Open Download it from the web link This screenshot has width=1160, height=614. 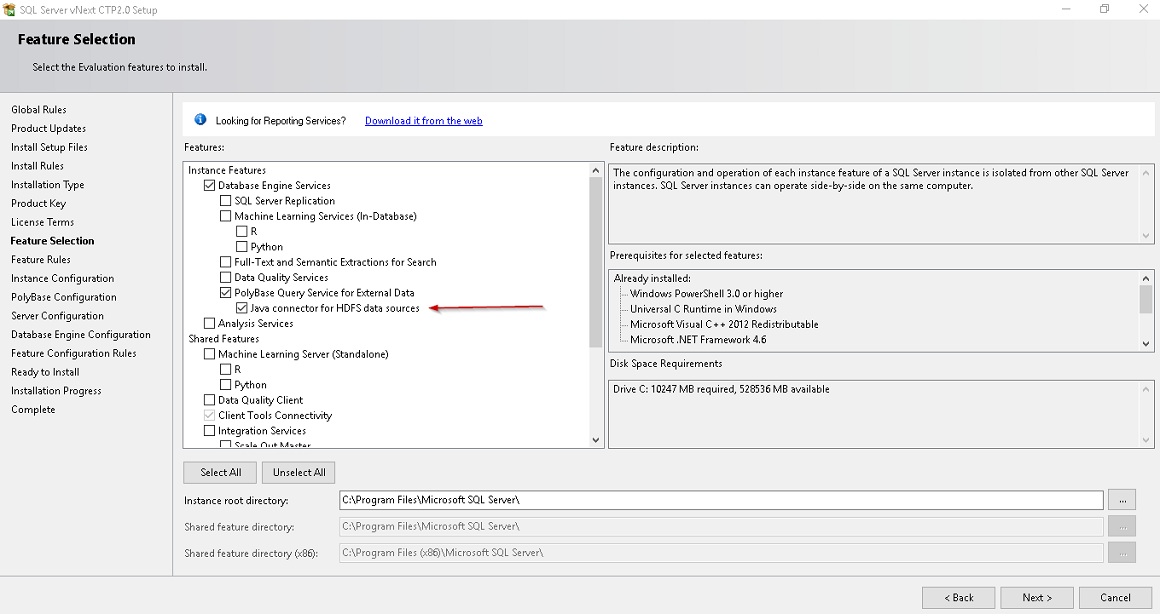(423, 121)
